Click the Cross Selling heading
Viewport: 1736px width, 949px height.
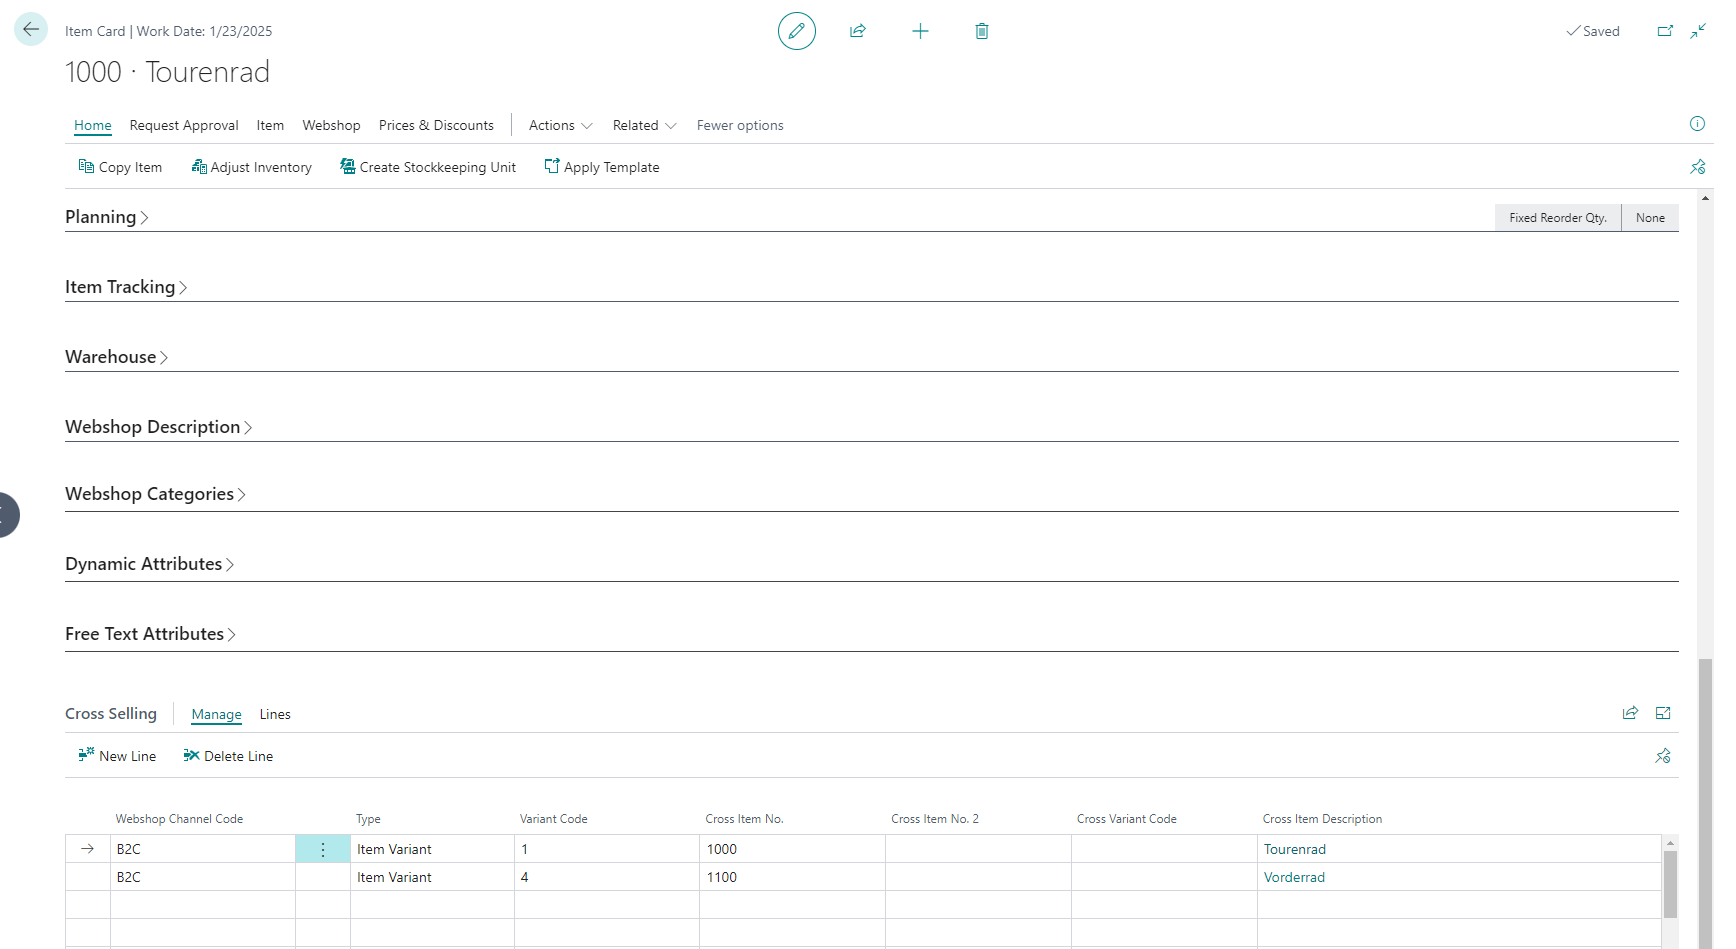(x=111, y=713)
